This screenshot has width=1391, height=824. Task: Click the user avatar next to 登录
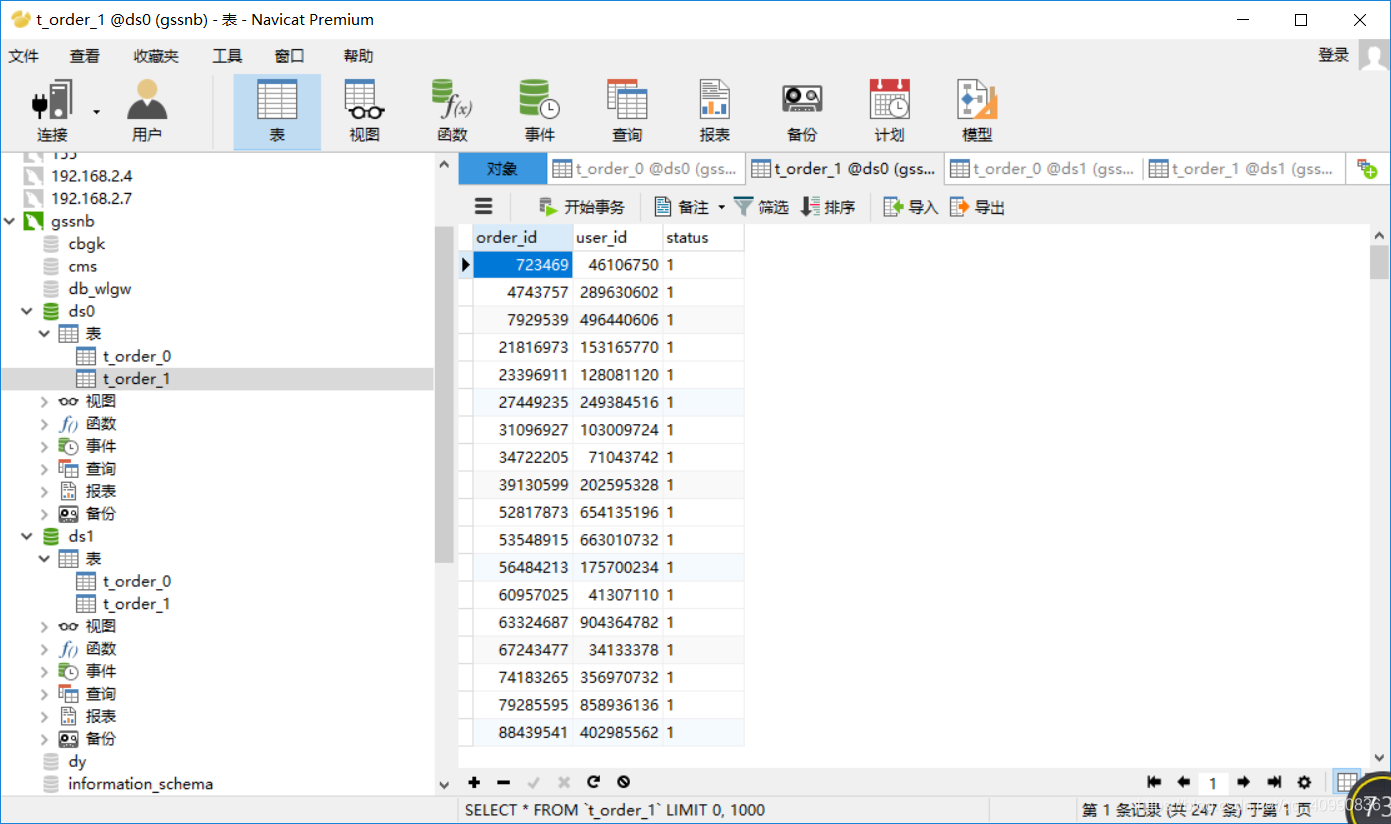point(1374,55)
